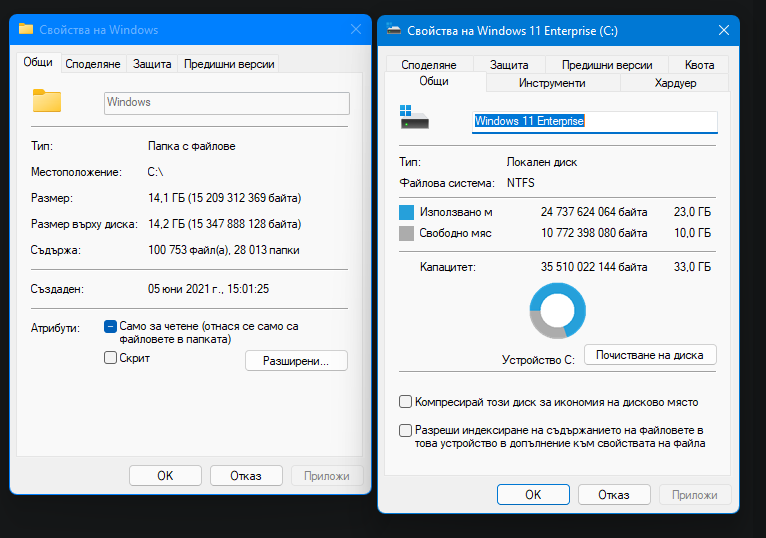Click the size value 14,1 ГБ text

click(225, 198)
